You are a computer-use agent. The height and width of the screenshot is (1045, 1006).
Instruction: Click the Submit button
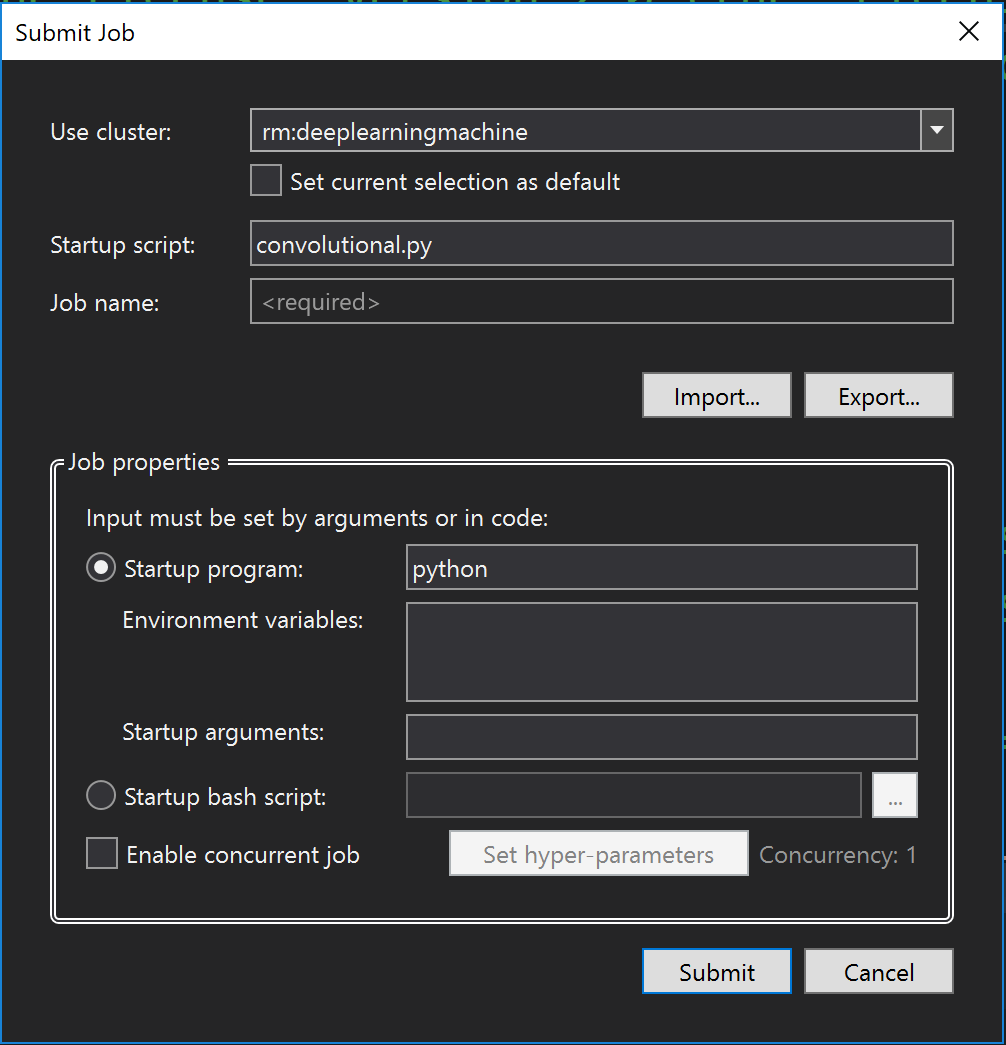[x=716, y=970]
